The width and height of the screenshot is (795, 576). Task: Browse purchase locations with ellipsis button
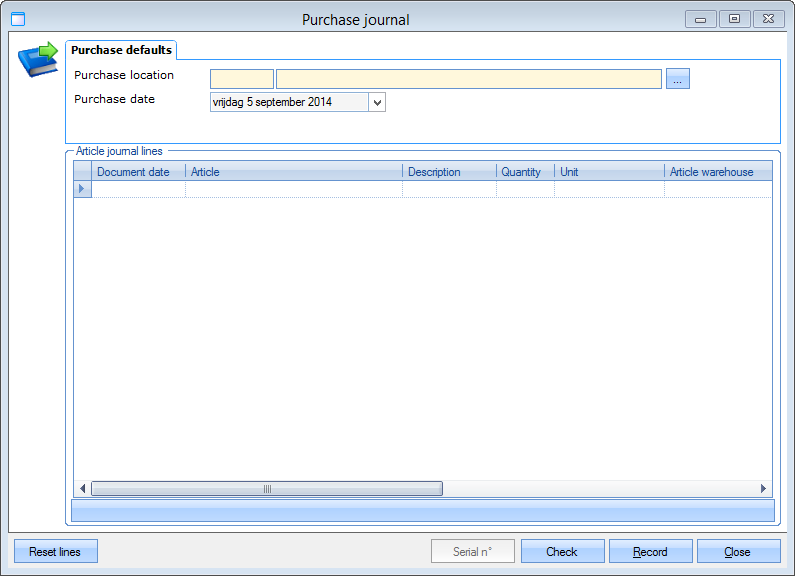[678, 79]
